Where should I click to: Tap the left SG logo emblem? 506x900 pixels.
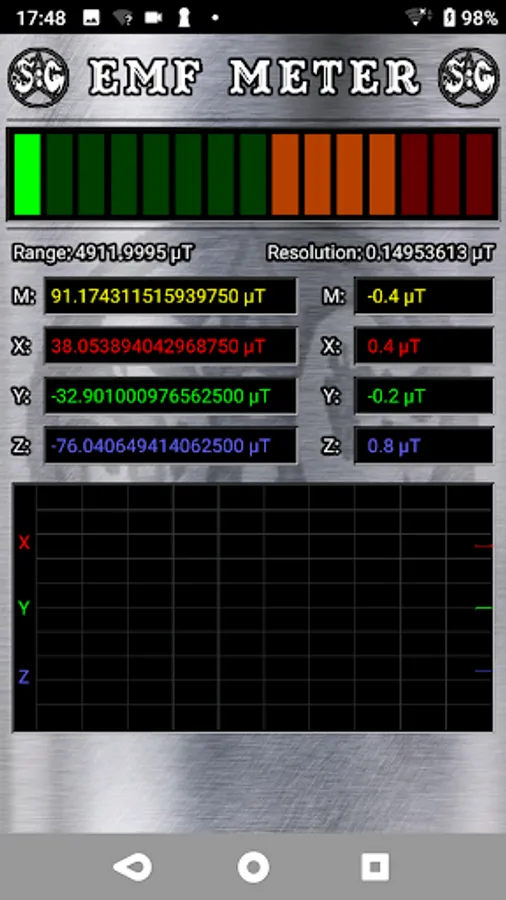click(38, 77)
